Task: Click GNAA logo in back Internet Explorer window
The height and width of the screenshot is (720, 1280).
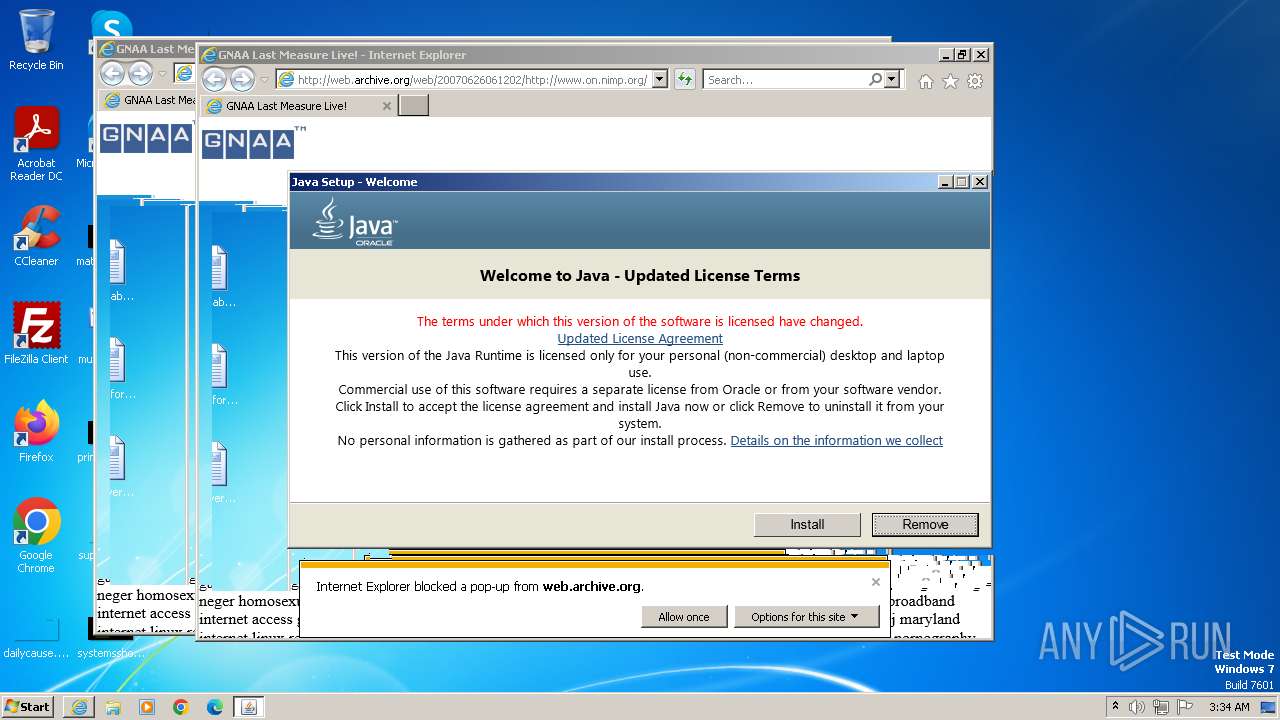Action: (146, 138)
